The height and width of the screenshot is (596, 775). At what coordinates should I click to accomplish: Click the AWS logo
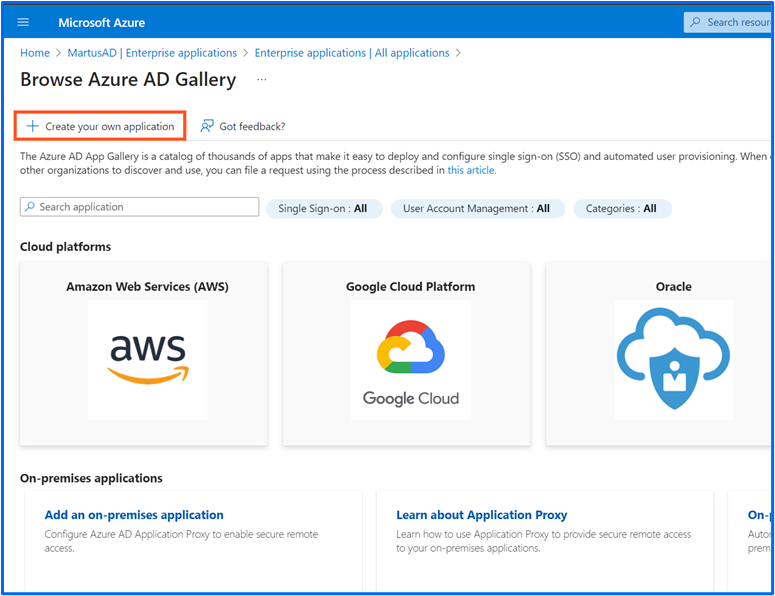tap(148, 360)
